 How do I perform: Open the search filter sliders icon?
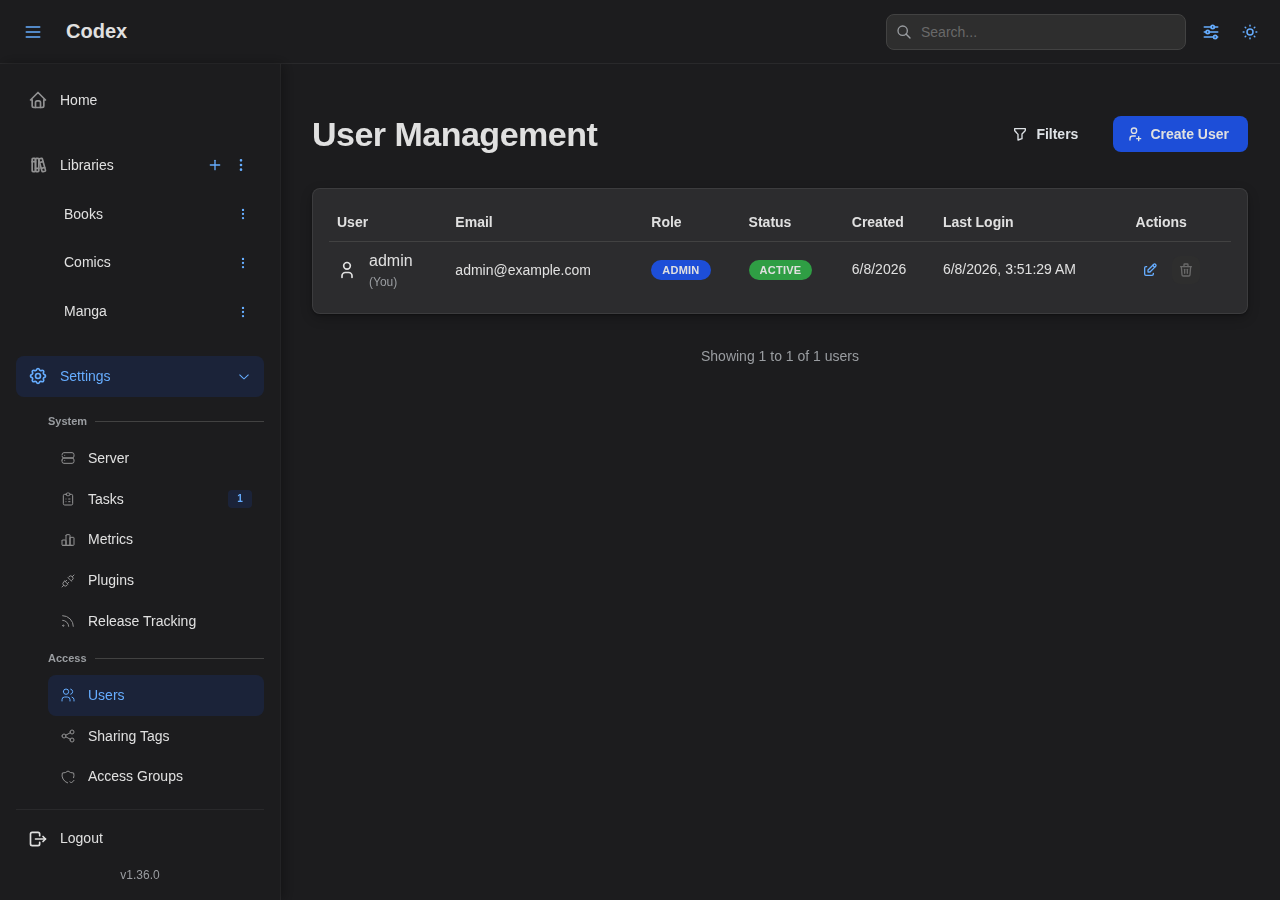(x=1211, y=32)
